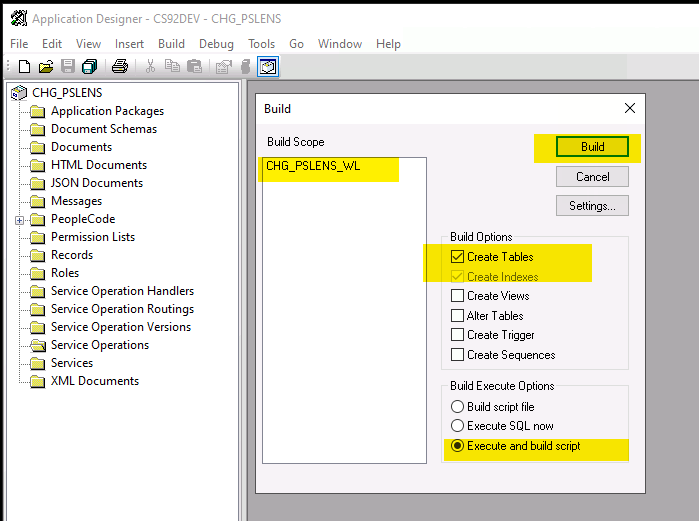Check the Create Trigger option
Viewport: 699px width, 521px height.
(457, 335)
